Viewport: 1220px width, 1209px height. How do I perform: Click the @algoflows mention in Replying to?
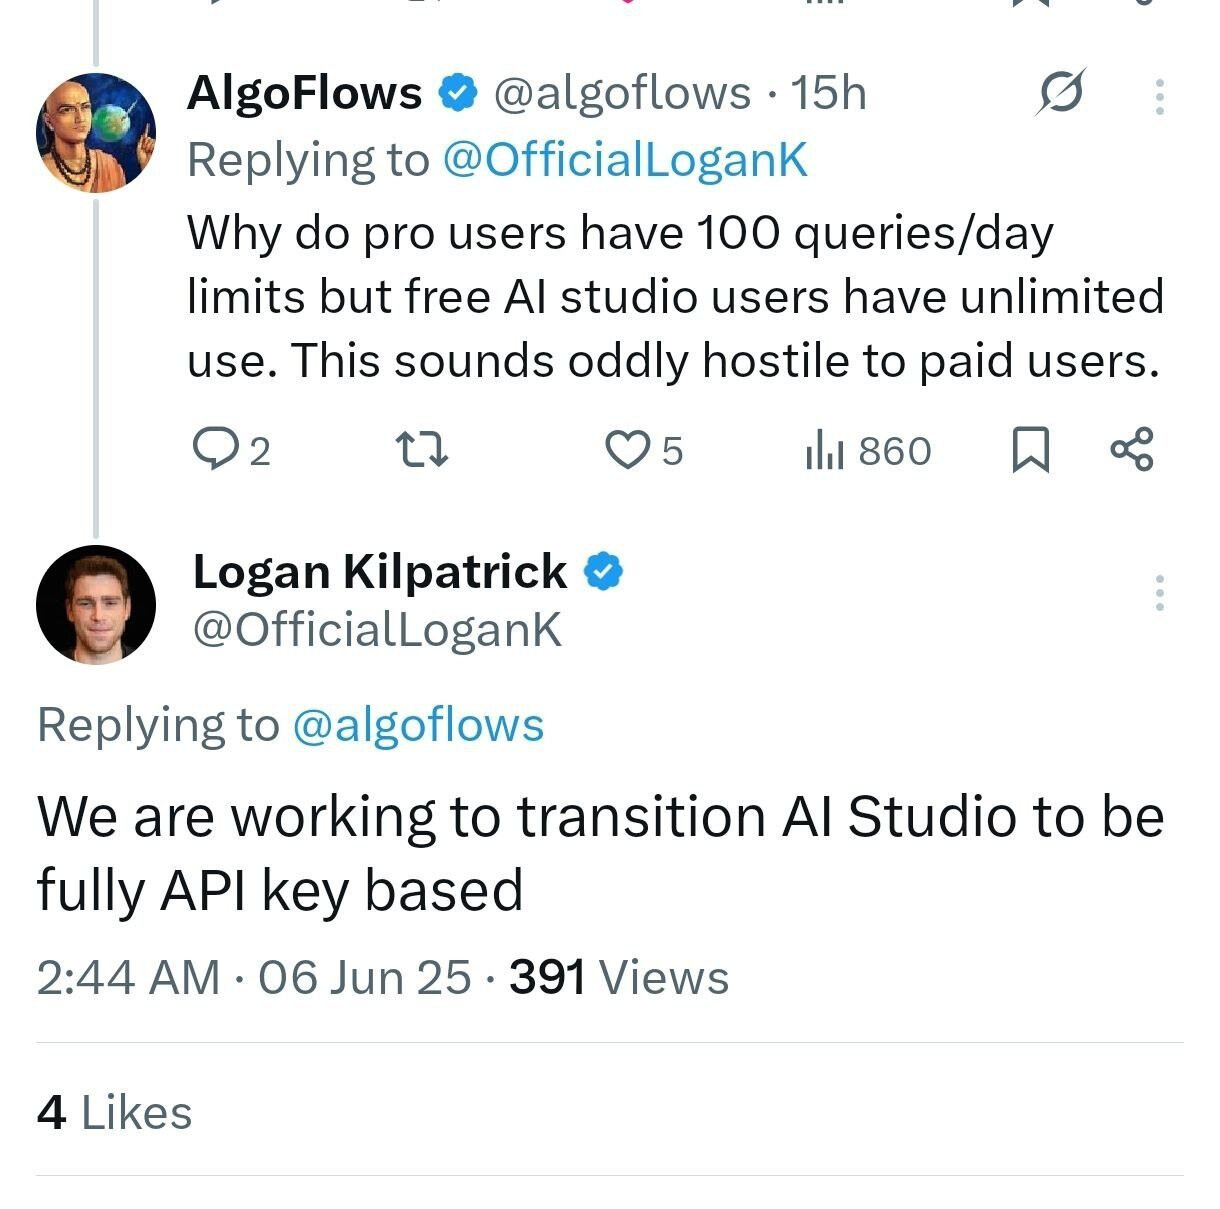pos(418,725)
